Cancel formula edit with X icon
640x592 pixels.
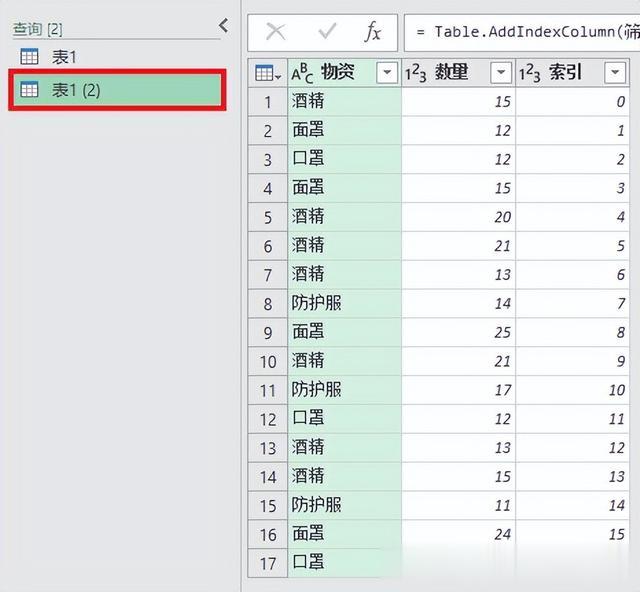pos(276,32)
